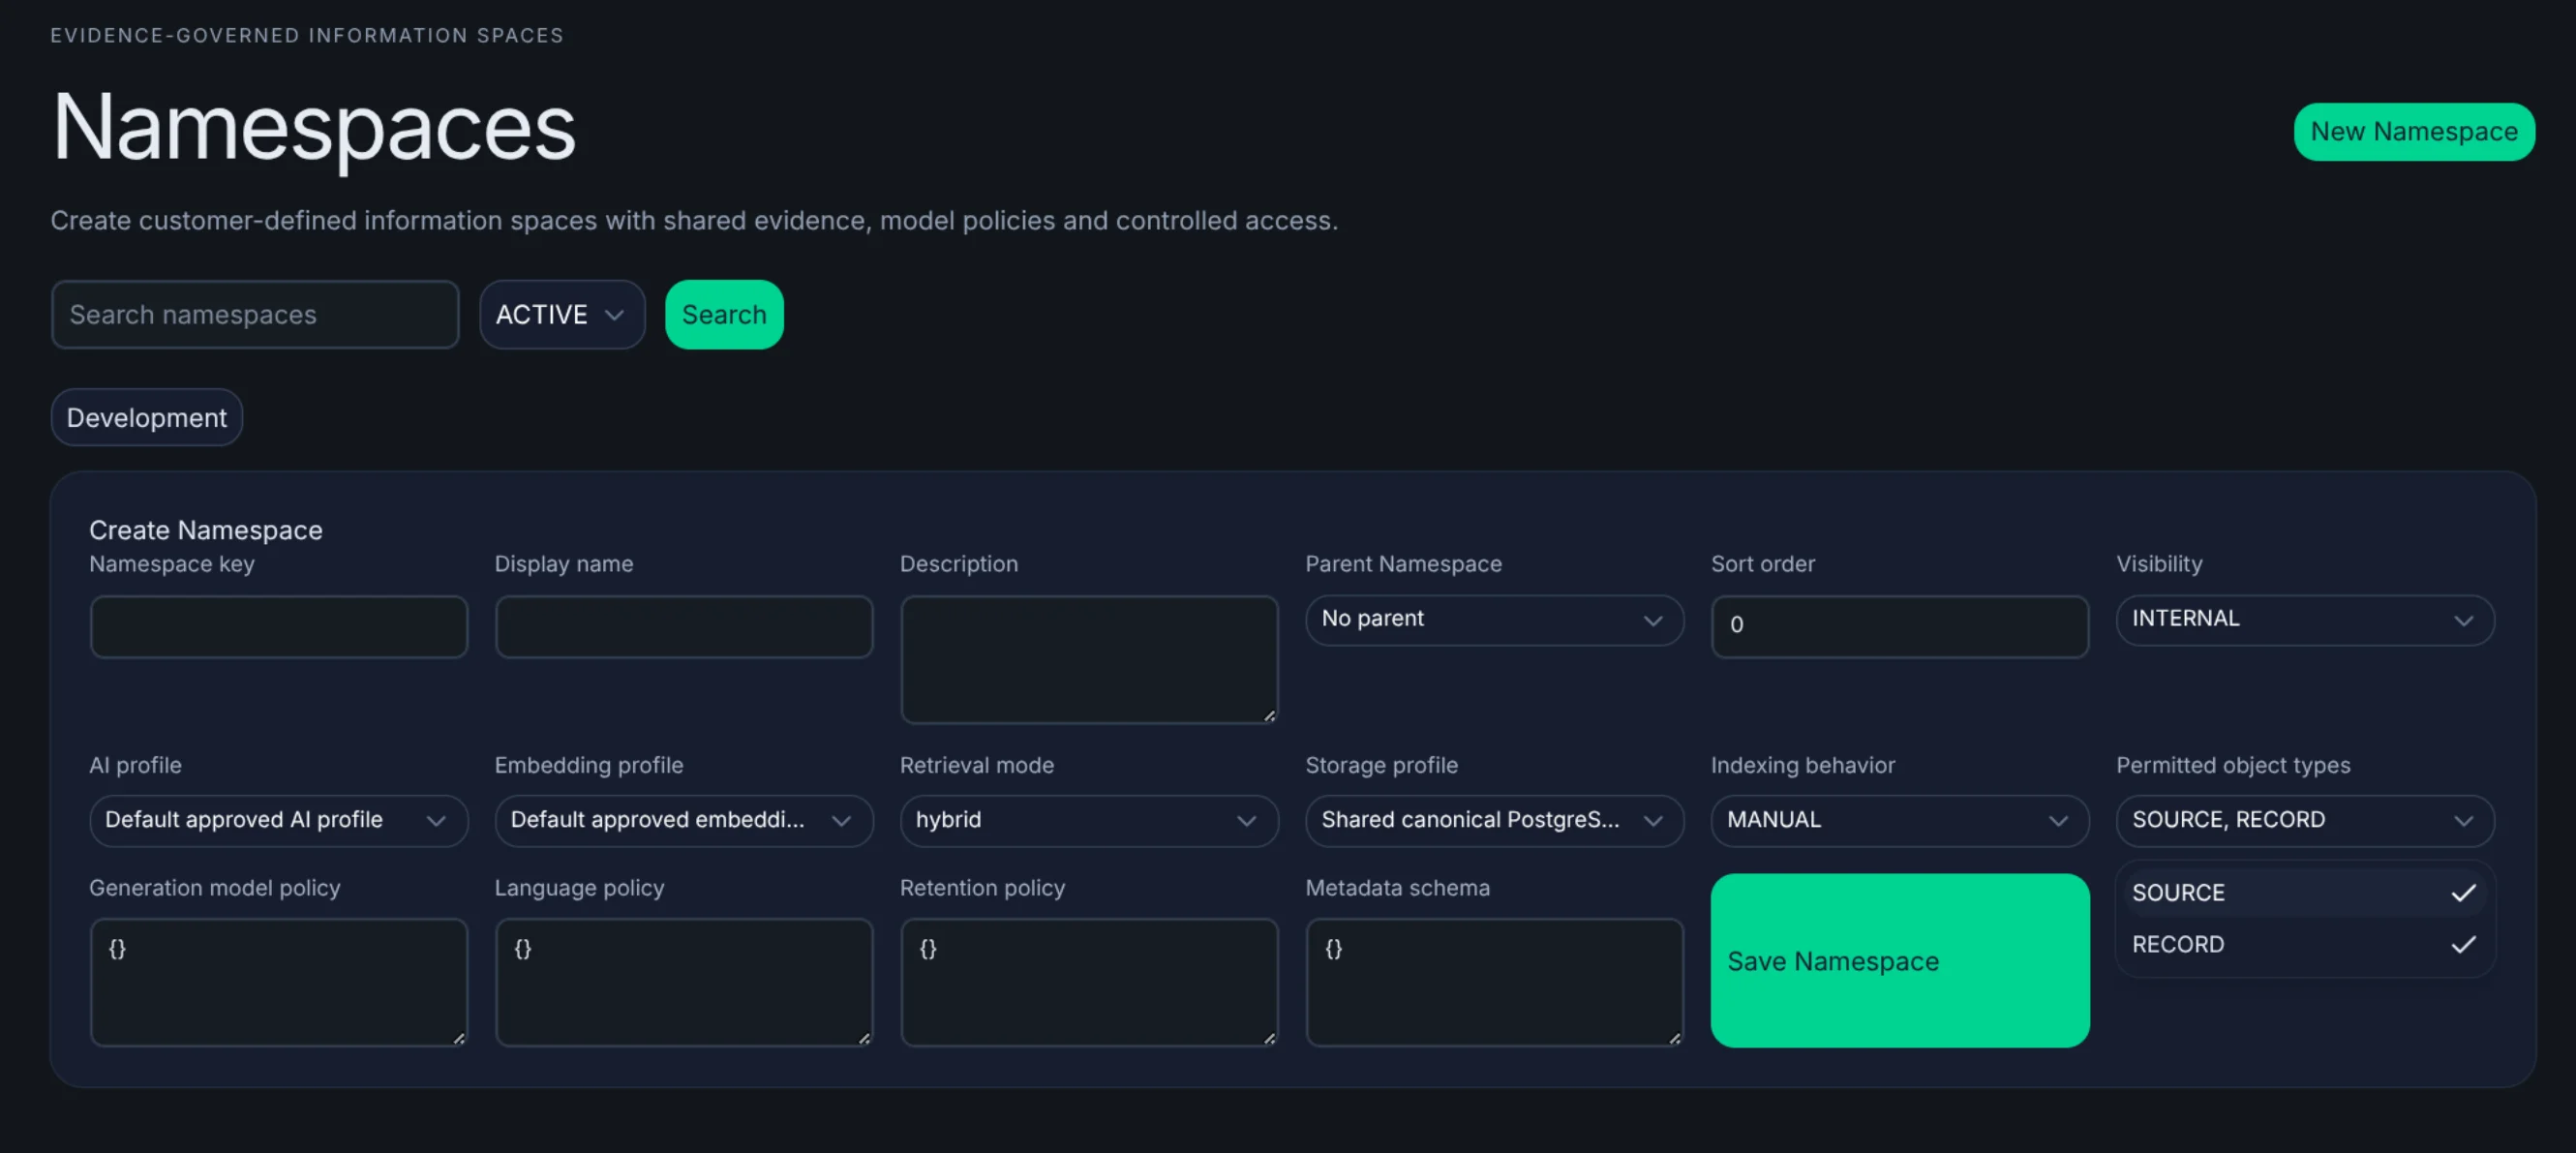Image resolution: width=2576 pixels, height=1153 pixels.
Task: Click the Retention policy textarea
Action: click(1089, 982)
